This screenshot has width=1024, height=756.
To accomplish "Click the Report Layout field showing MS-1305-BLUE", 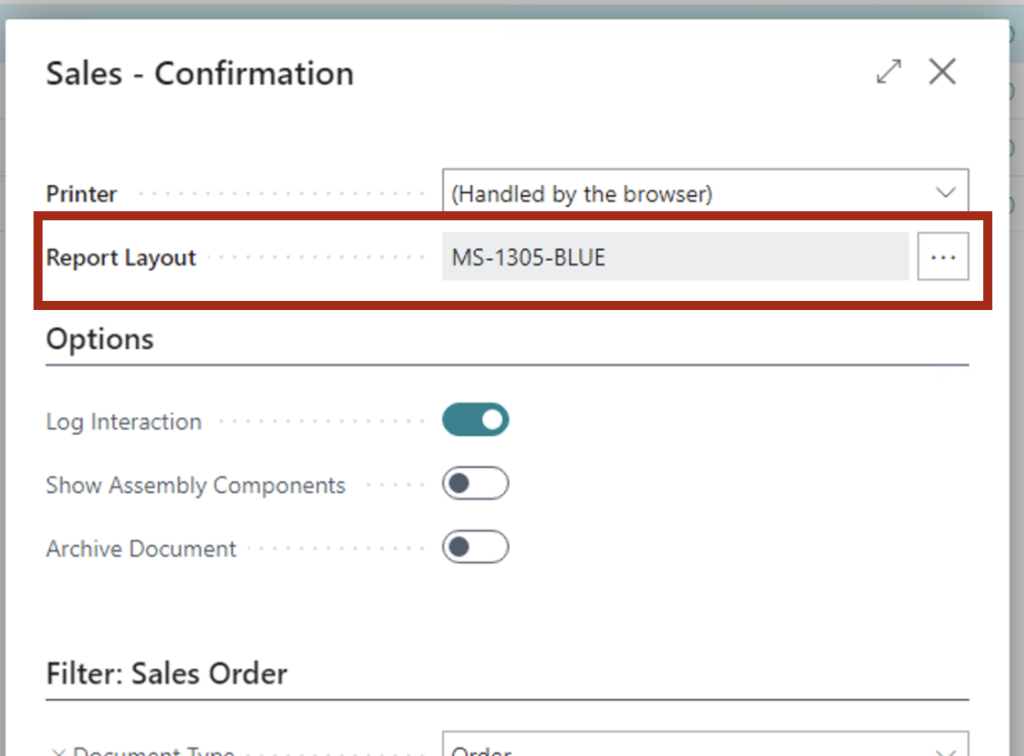I will [675, 258].
